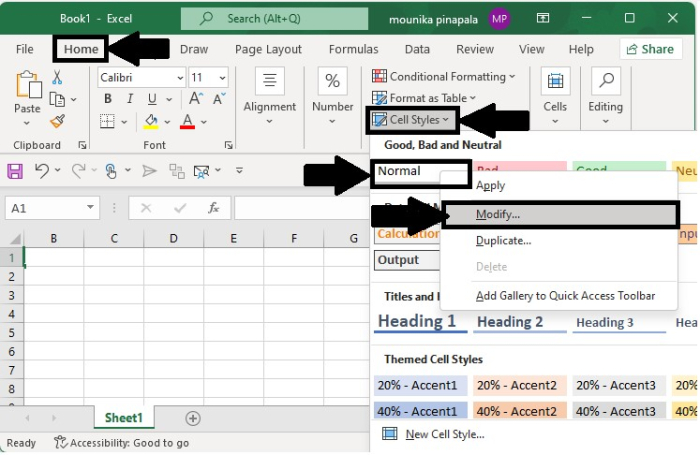
Task: Toggle Bold formatting
Action: click(x=108, y=99)
